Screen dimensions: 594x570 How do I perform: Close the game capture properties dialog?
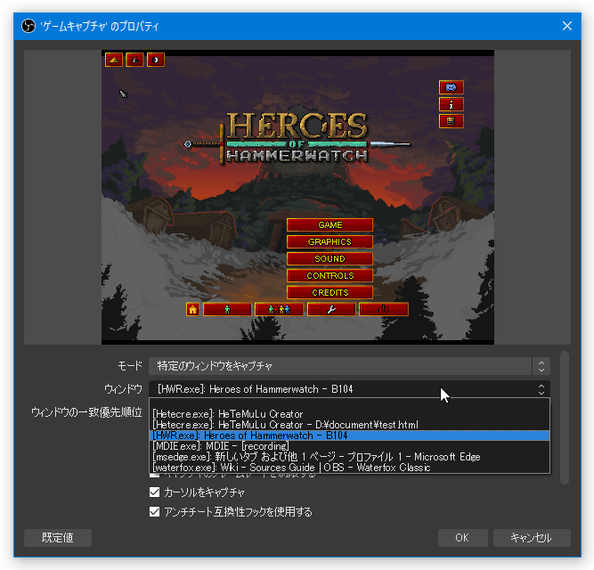(567, 26)
